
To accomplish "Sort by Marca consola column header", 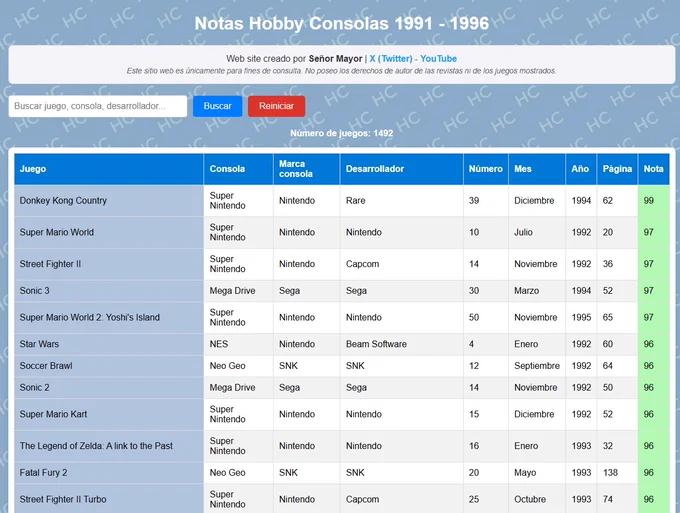I will point(307,169).
